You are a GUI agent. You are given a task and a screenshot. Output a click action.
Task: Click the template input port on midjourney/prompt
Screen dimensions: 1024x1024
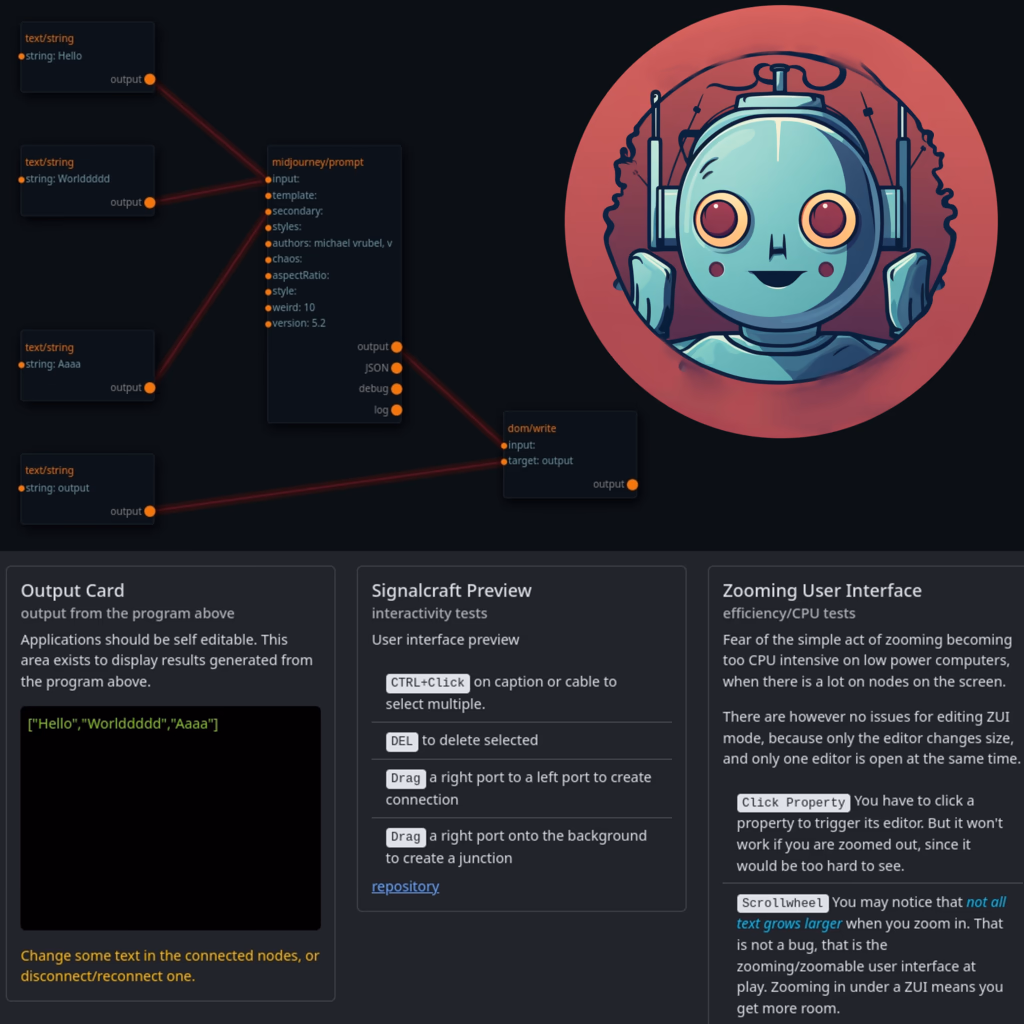[x=268, y=195]
